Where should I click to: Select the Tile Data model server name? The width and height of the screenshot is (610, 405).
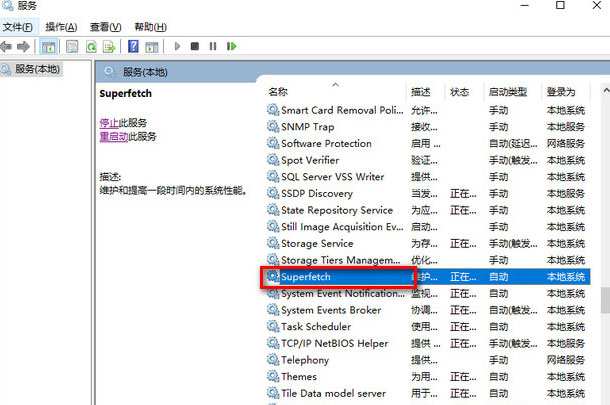333,393
